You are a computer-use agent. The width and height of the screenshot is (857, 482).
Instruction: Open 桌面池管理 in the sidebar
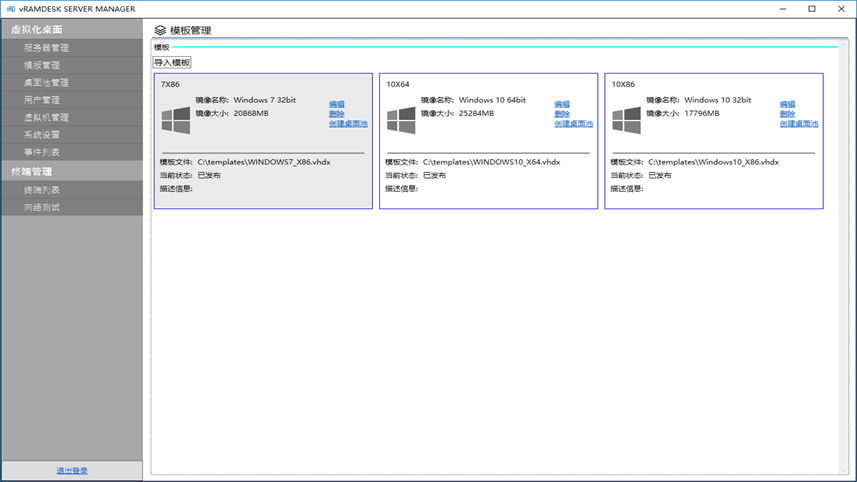[72, 83]
